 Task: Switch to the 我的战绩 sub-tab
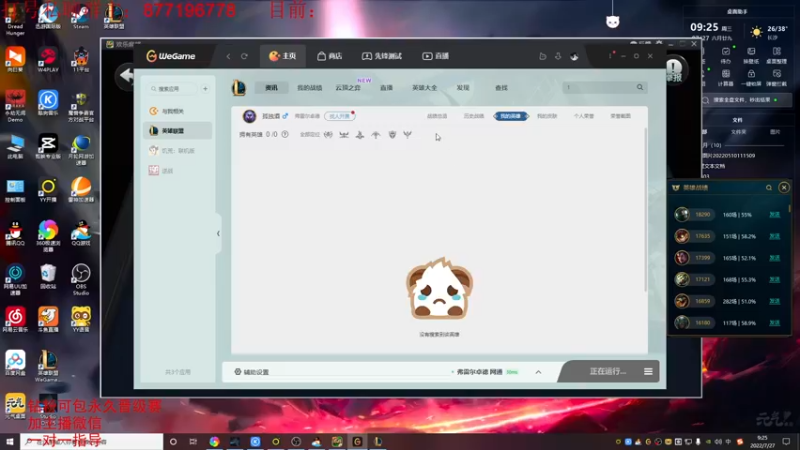click(x=309, y=88)
